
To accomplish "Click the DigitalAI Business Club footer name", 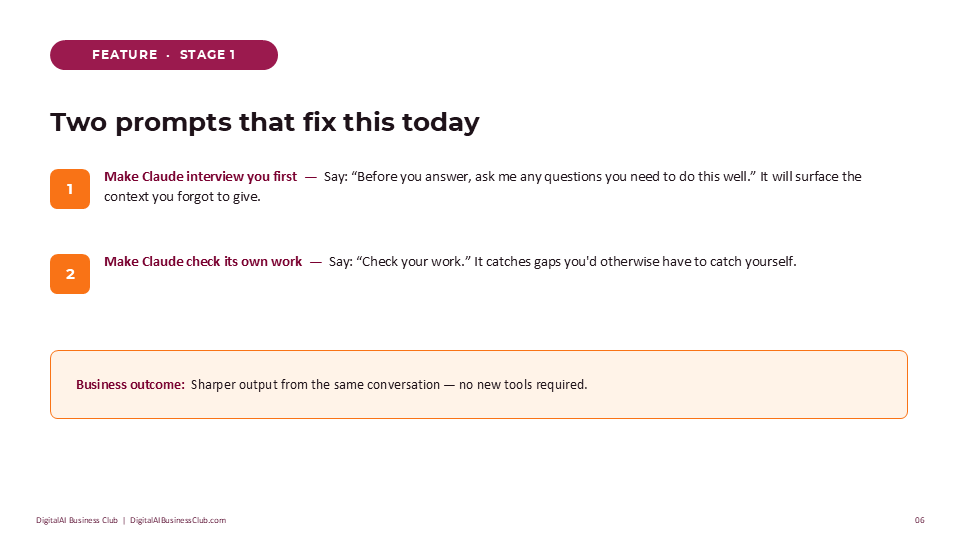I will click(x=77, y=520).
